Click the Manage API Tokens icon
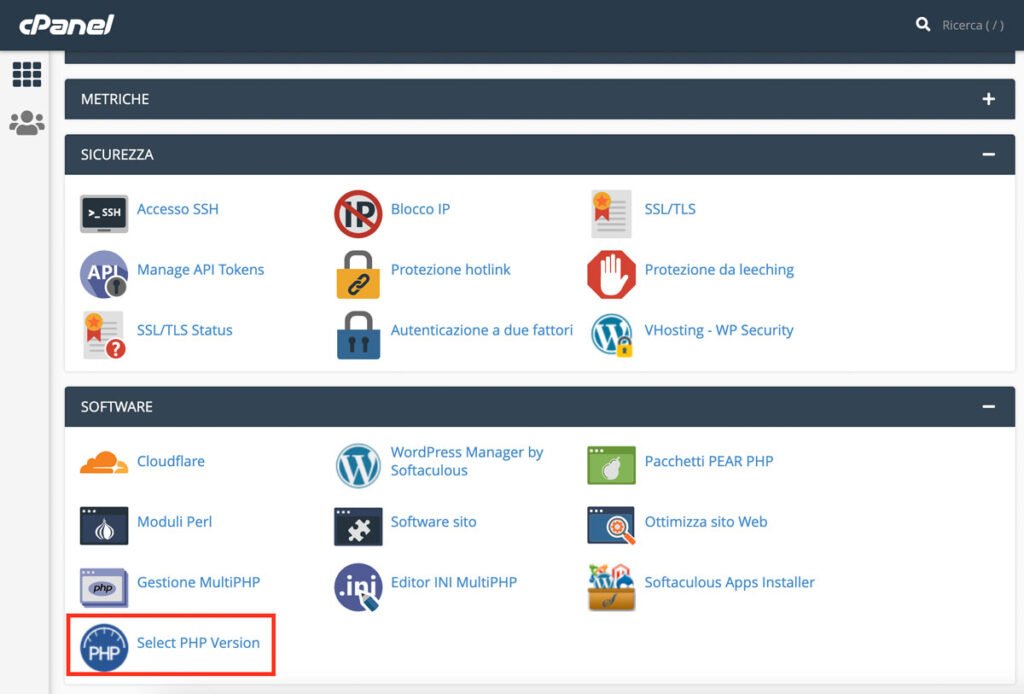This screenshot has height=694, width=1024. (104, 274)
